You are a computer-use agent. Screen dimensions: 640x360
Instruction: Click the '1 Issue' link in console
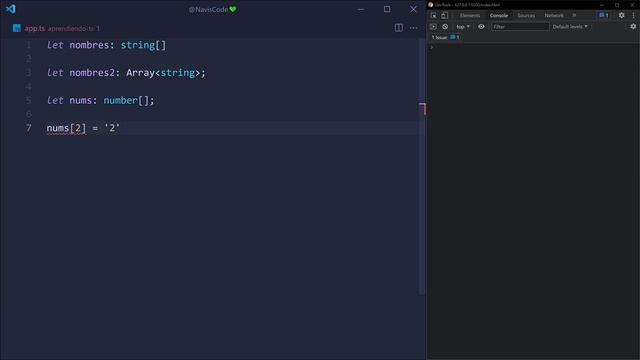(x=445, y=37)
